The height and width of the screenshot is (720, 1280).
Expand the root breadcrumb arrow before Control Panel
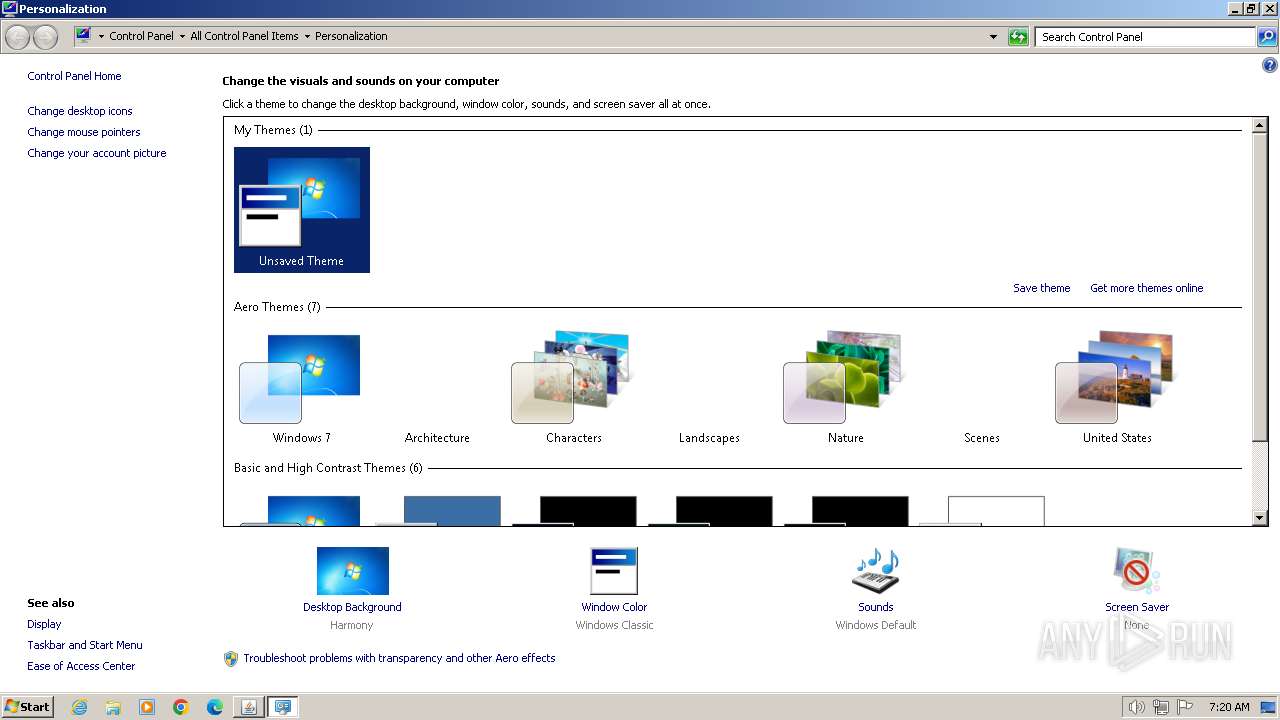(x=101, y=36)
